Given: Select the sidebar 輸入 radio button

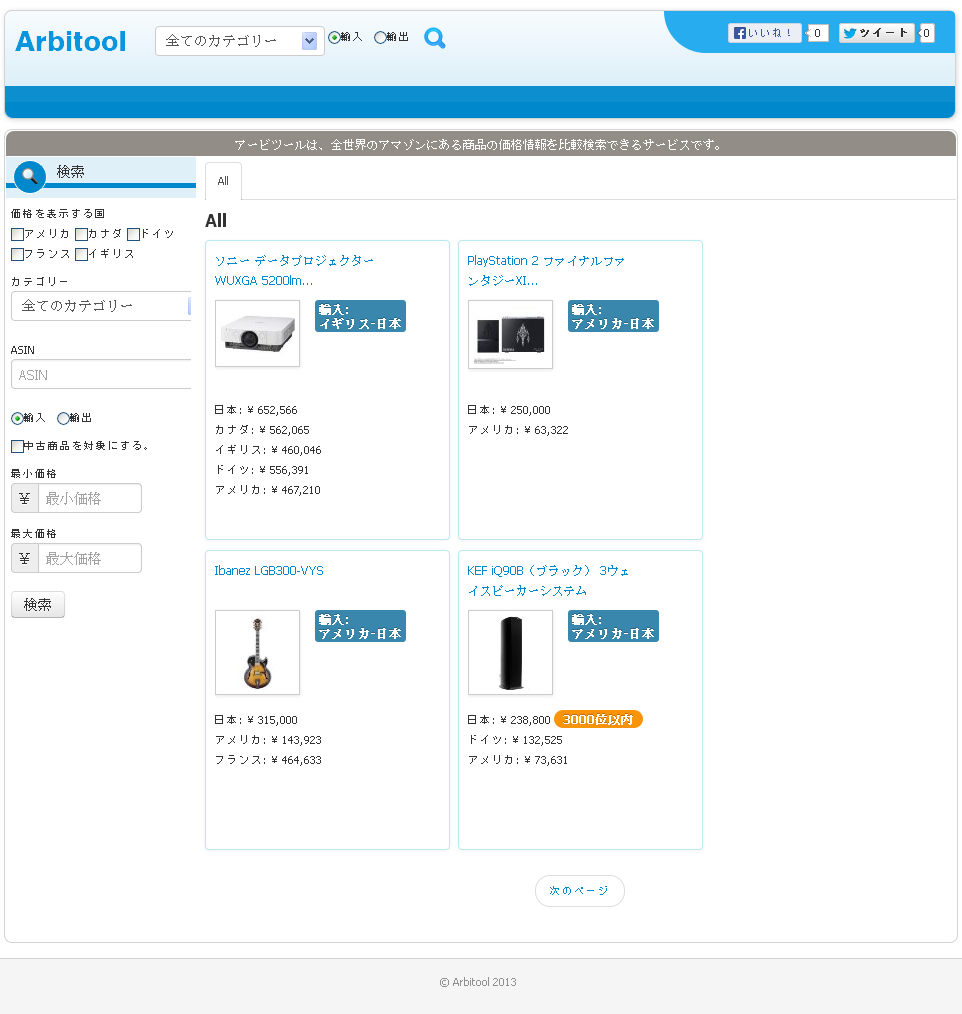Looking at the screenshot, I should pyautogui.click(x=17, y=418).
